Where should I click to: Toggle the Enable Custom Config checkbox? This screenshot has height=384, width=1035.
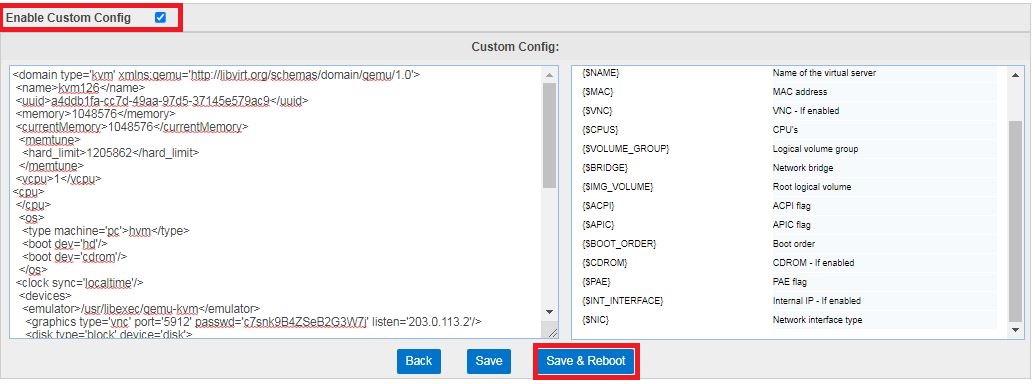point(160,18)
